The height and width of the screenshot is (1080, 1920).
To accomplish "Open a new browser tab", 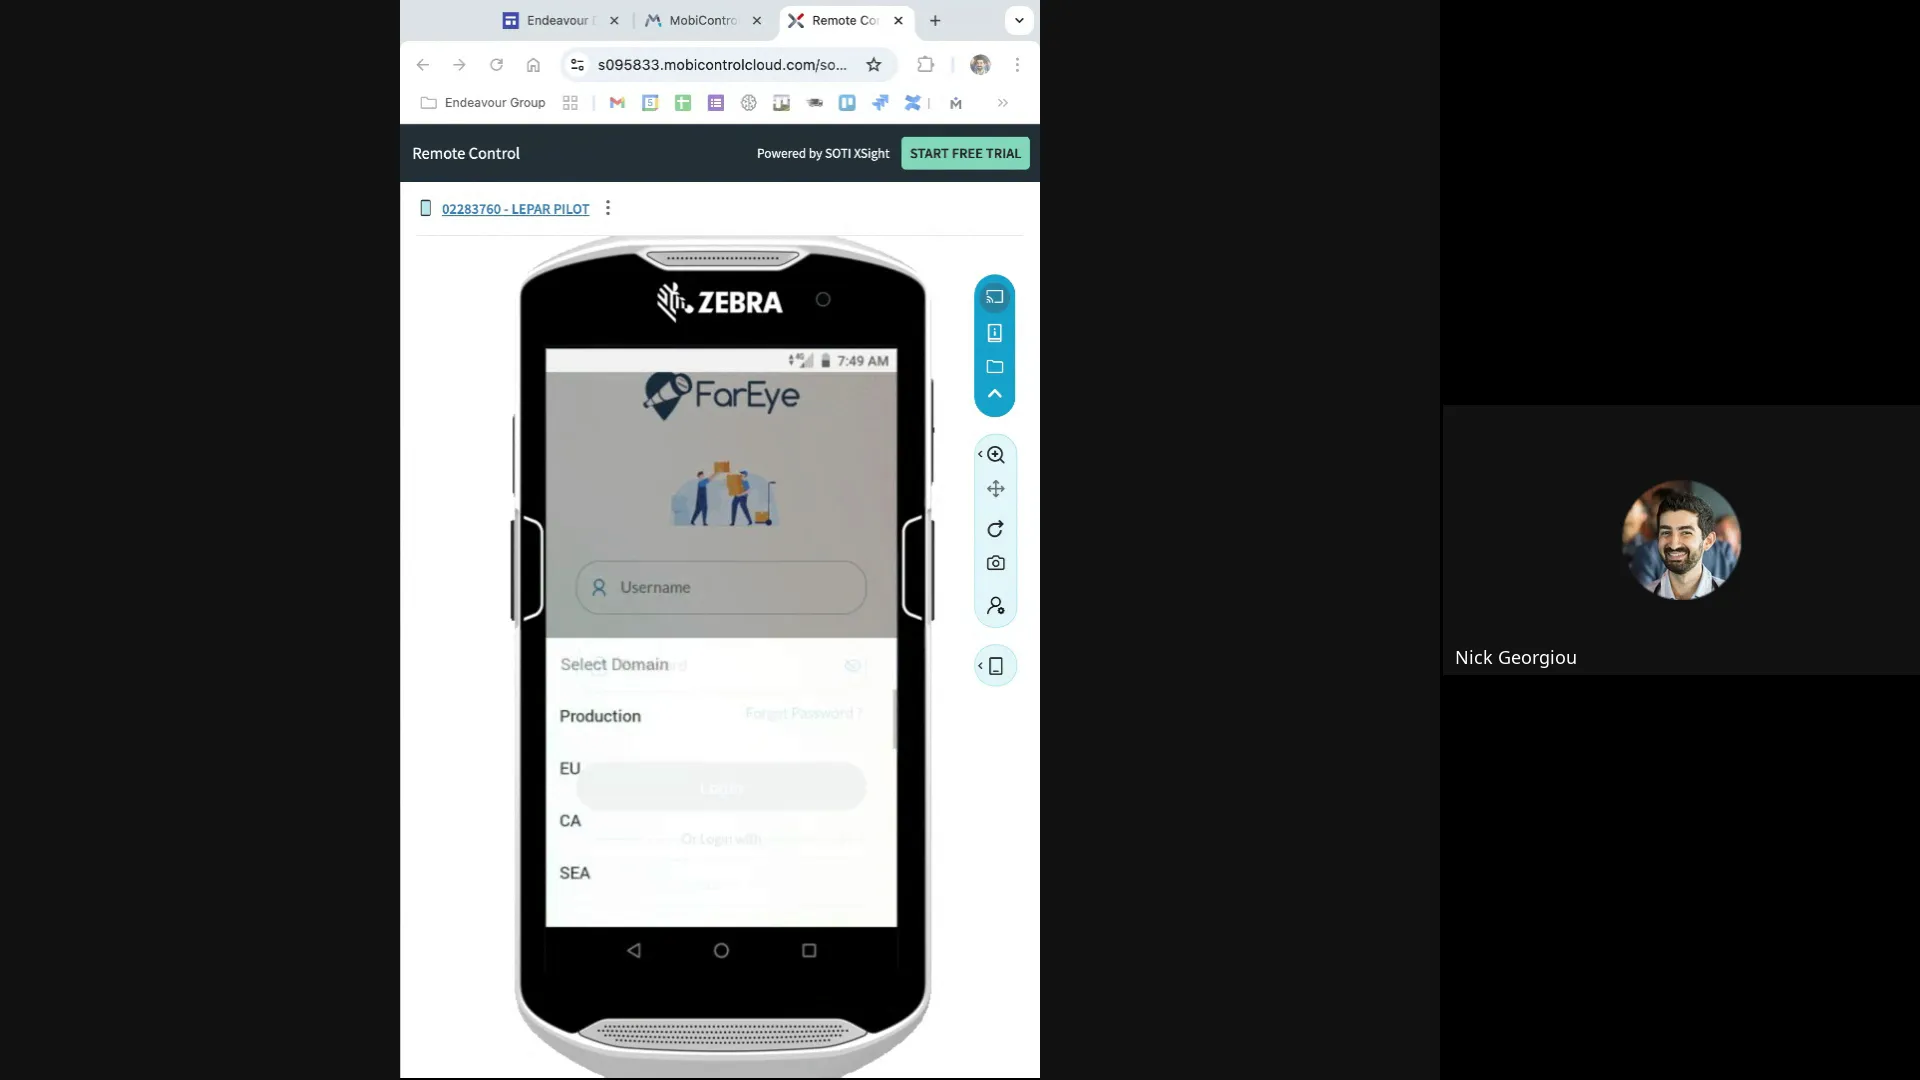I will pyautogui.click(x=935, y=20).
